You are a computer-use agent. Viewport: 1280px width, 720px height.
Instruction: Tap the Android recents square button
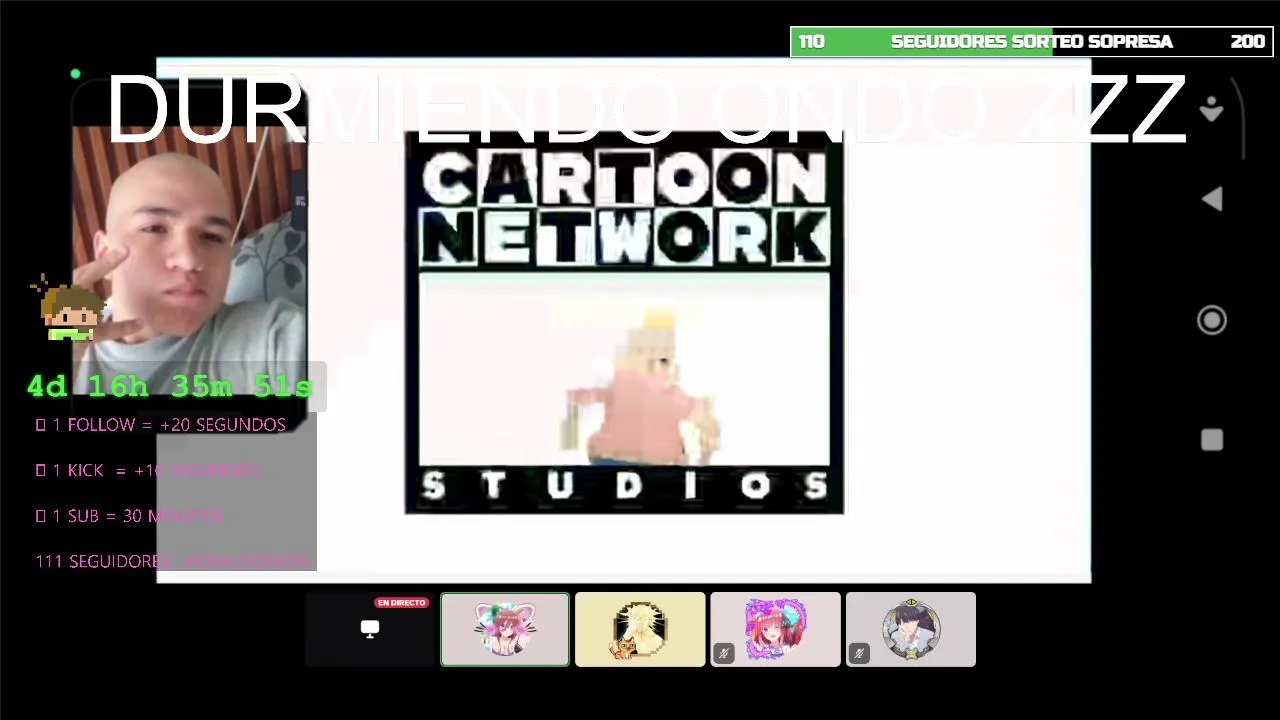coord(1212,440)
